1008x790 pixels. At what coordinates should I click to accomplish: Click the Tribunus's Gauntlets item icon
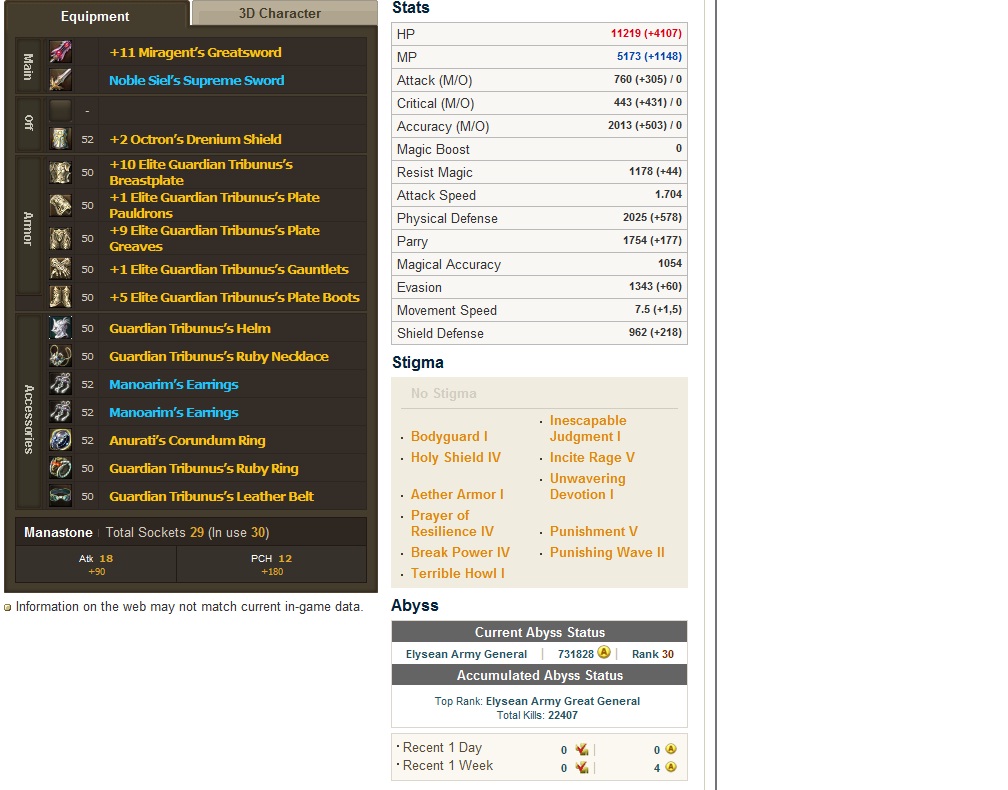60,269
